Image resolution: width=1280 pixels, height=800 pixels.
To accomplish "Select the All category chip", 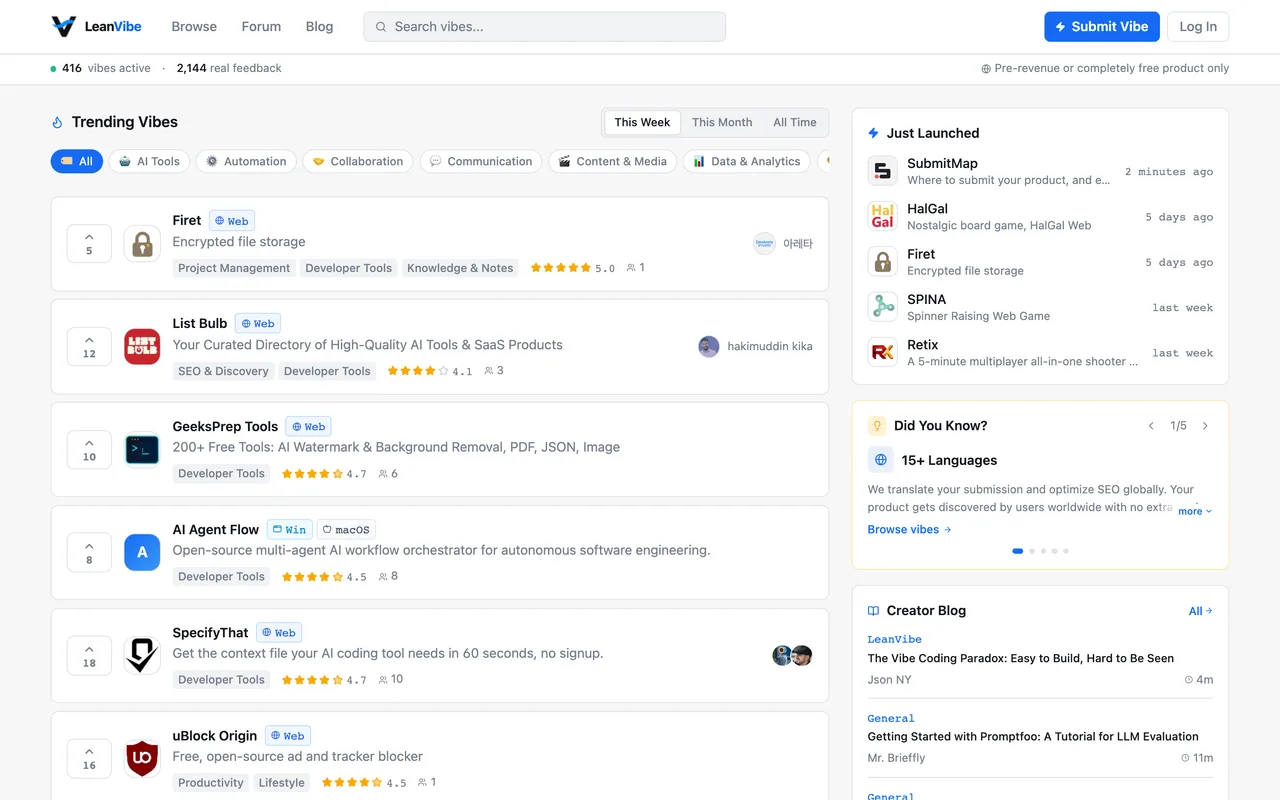I will click(77, 161).
